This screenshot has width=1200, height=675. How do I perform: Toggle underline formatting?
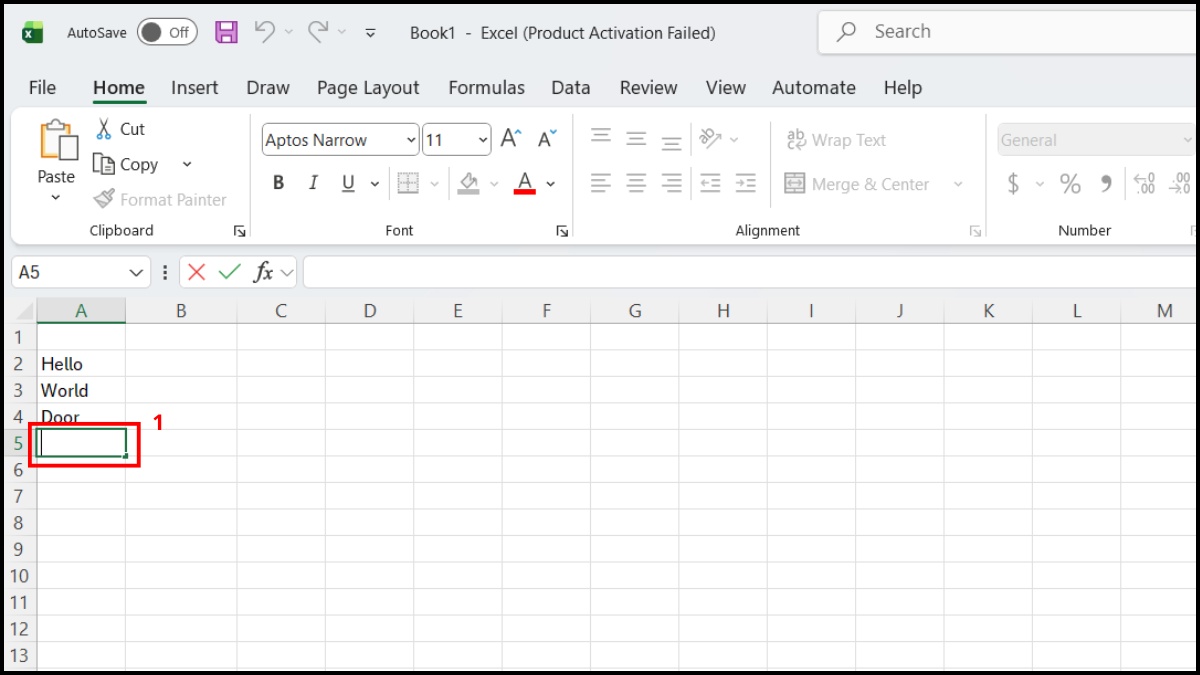pyautogui.click(x=345, y=182)
